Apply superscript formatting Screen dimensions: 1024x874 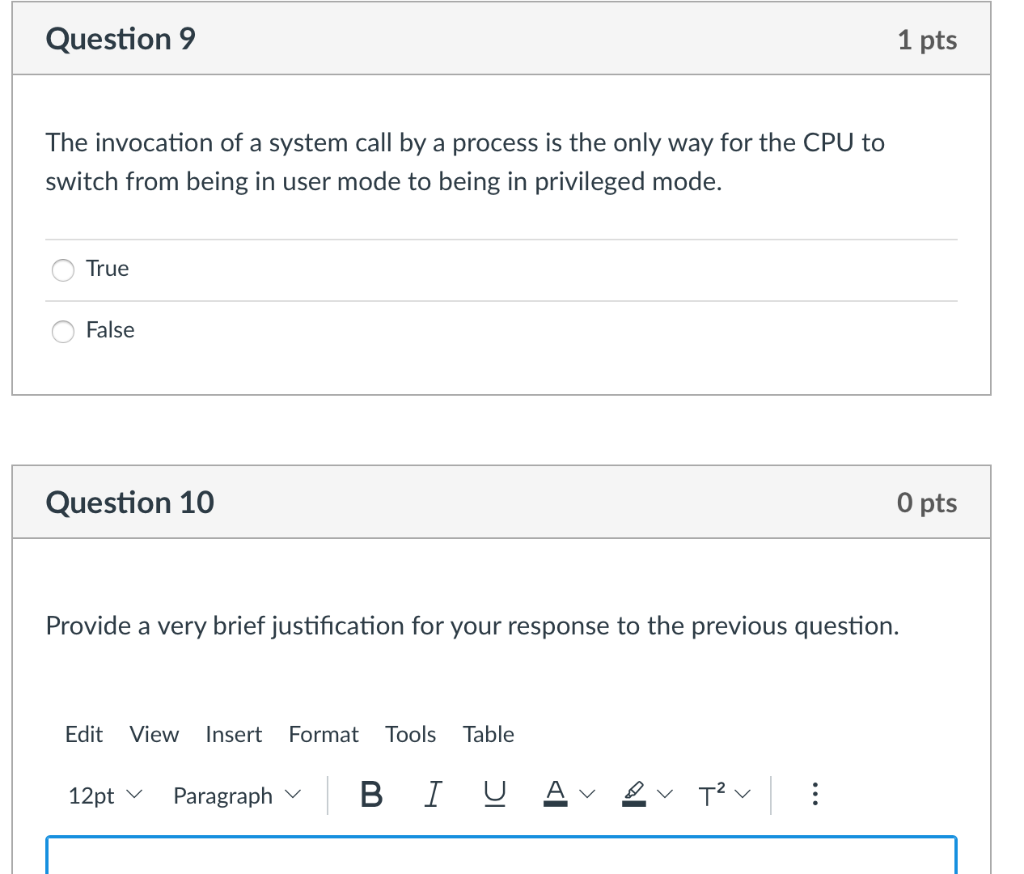(710, 793)
